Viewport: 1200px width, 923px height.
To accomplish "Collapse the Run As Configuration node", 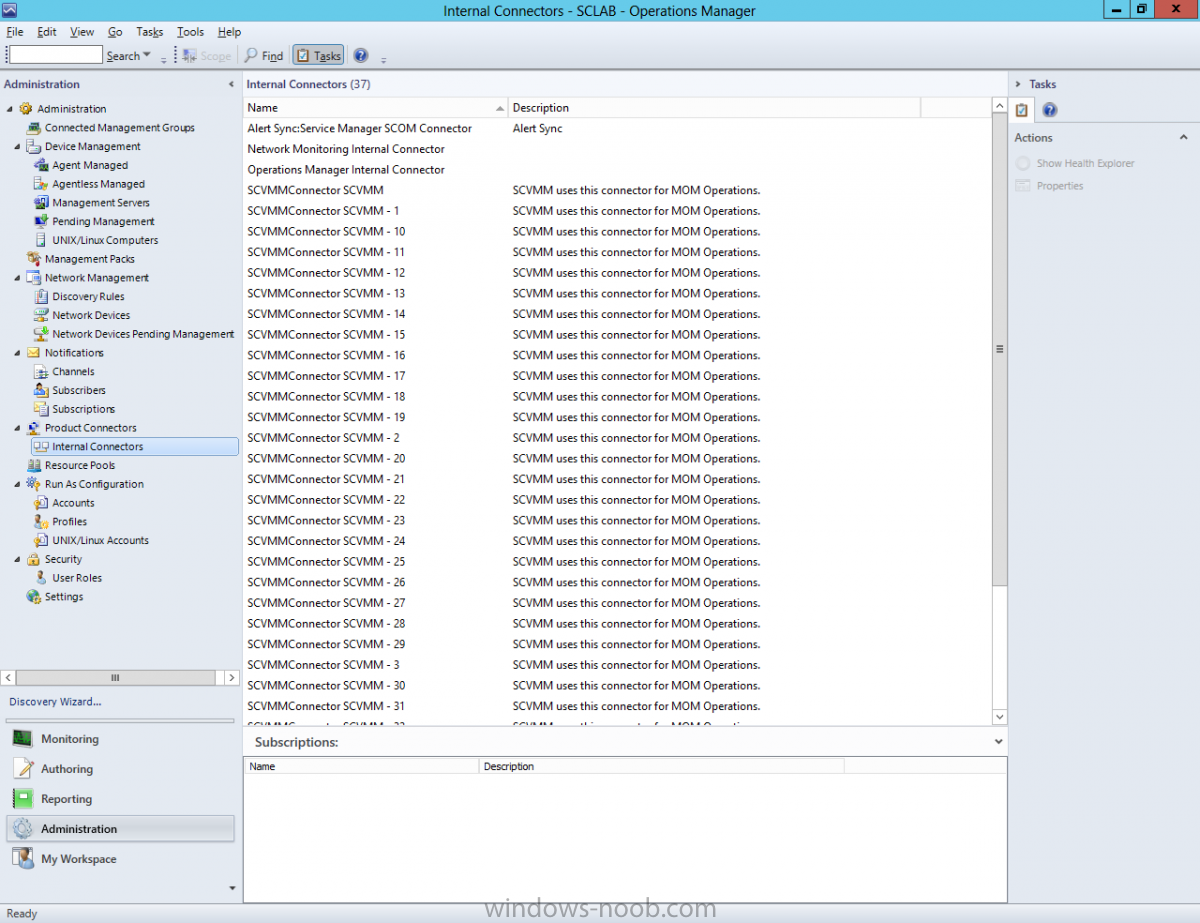I will 18,484.
